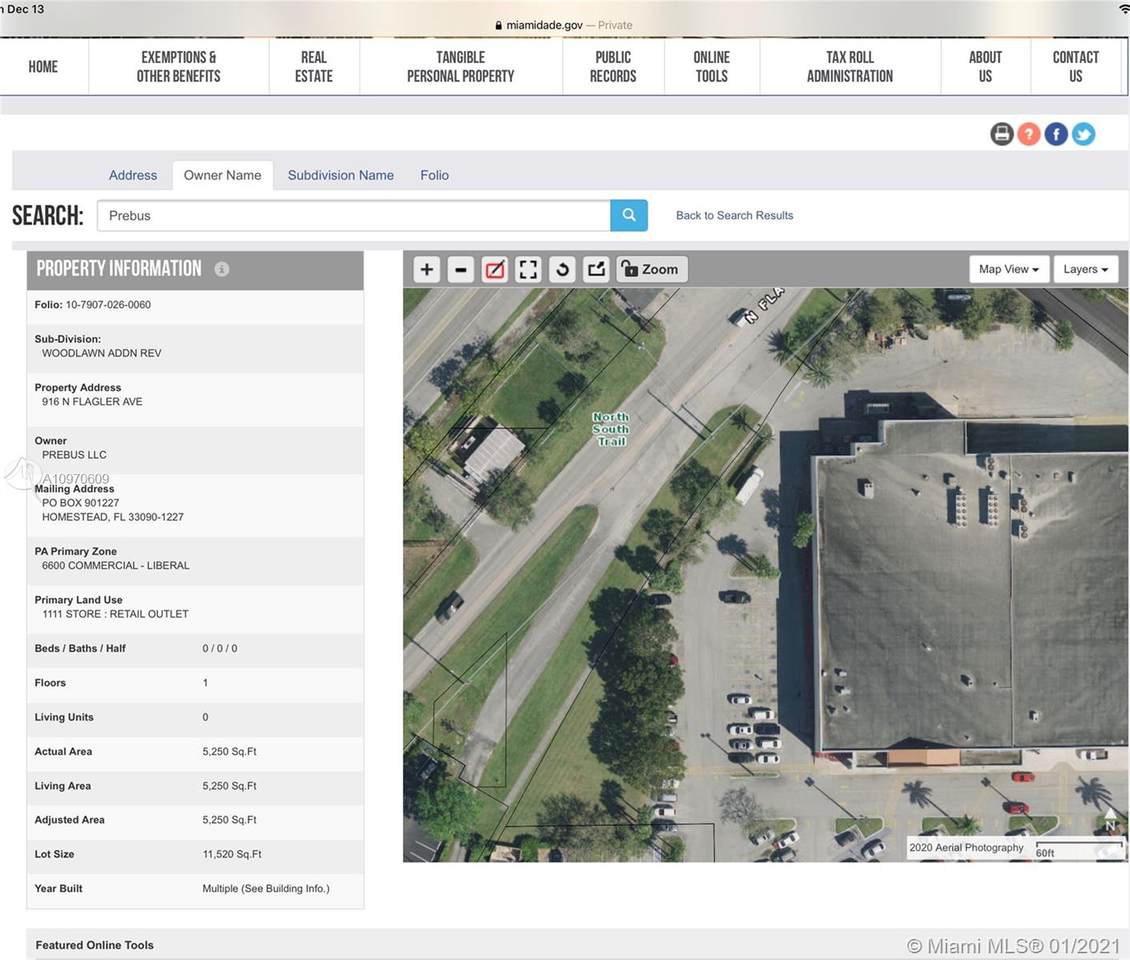Expand the Layers dropdown
Viewport: 1130px width, 960px height.
[1085, 269]
